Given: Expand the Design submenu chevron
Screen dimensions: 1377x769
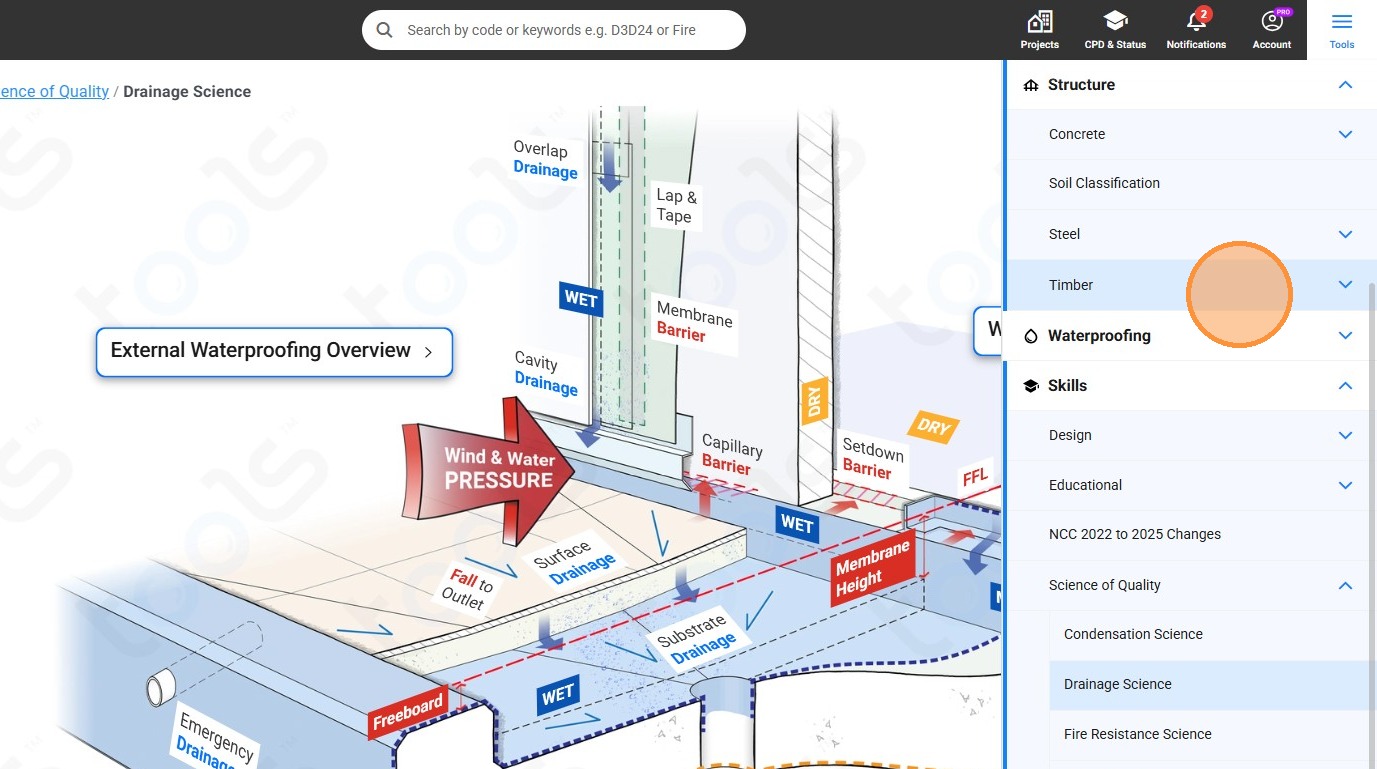Looking at the screenshot, I should point(1345,435).
